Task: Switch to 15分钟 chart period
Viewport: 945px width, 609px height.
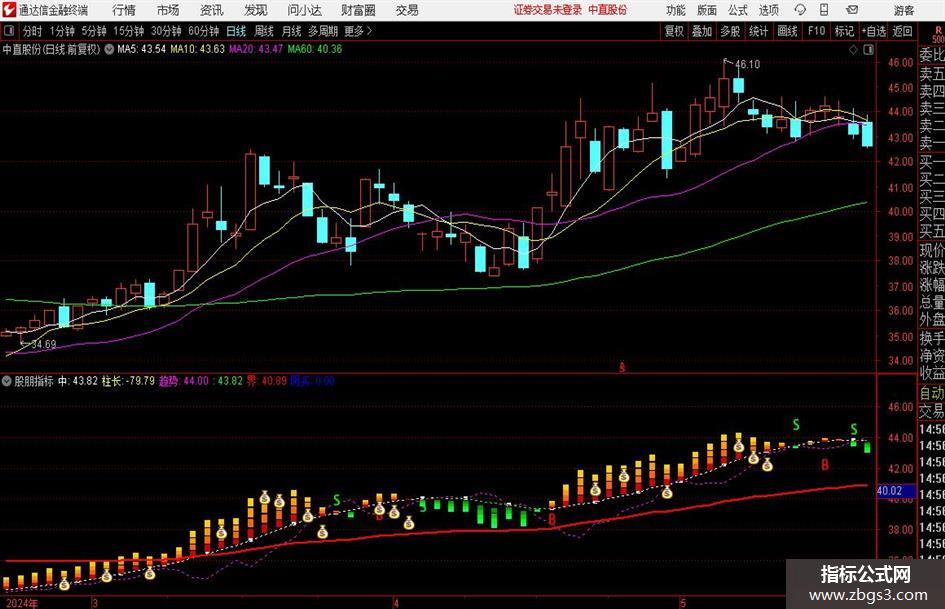Action: pos(128,31)
